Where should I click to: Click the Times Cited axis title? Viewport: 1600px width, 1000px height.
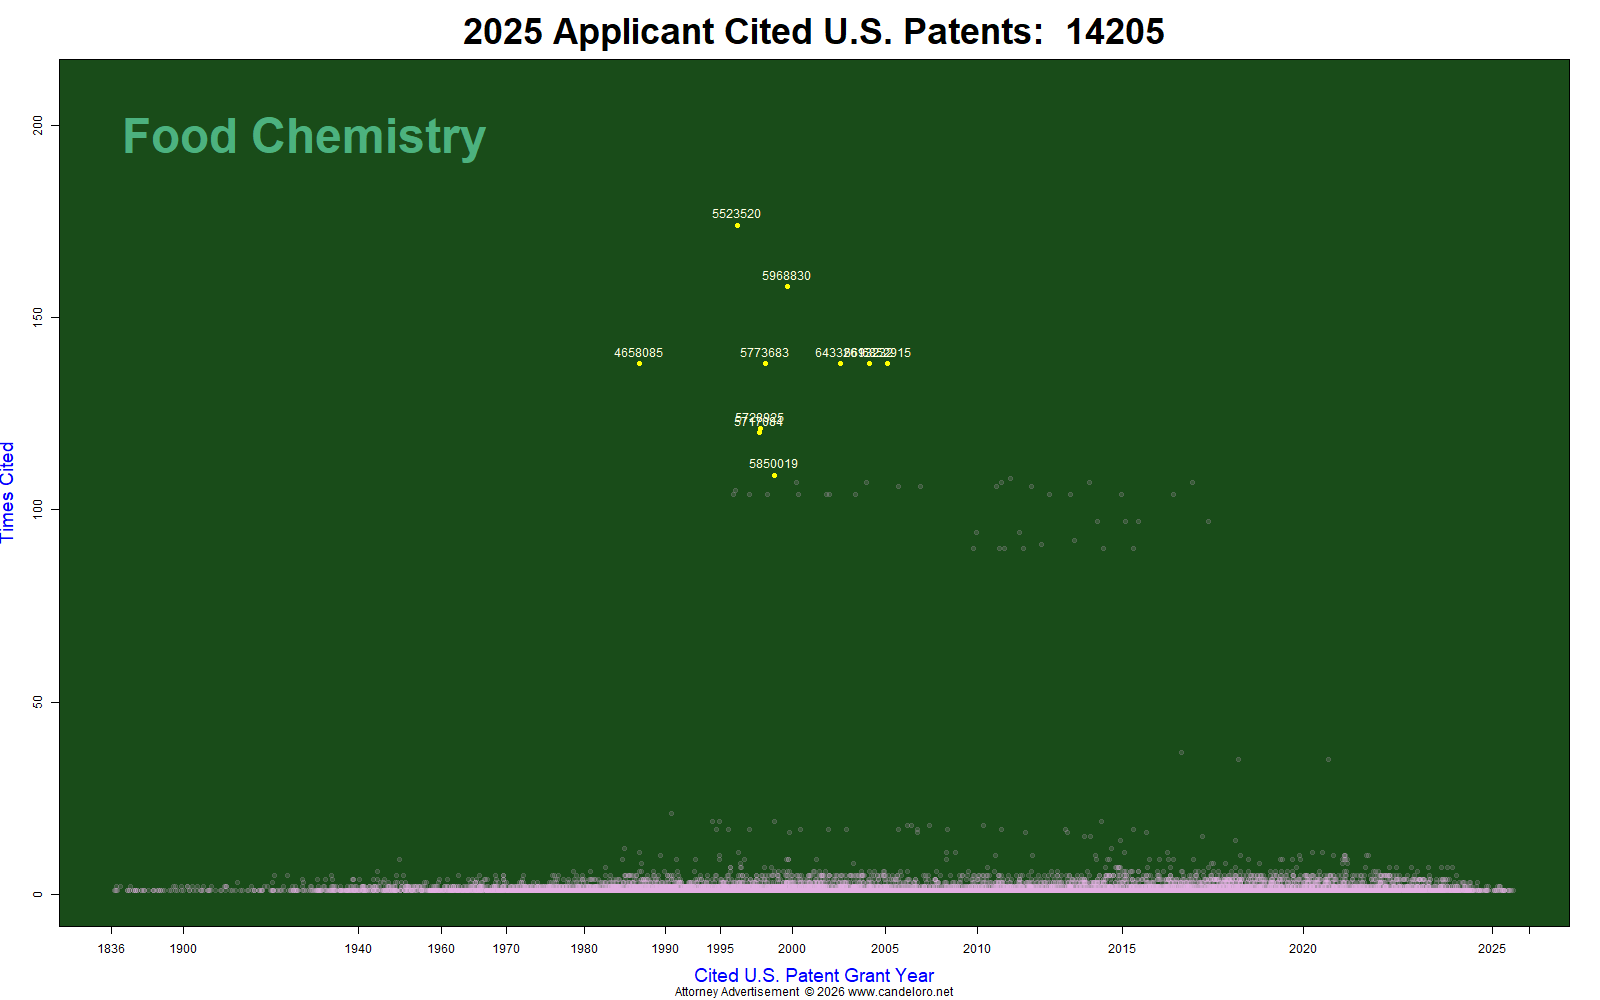(8, 492)
